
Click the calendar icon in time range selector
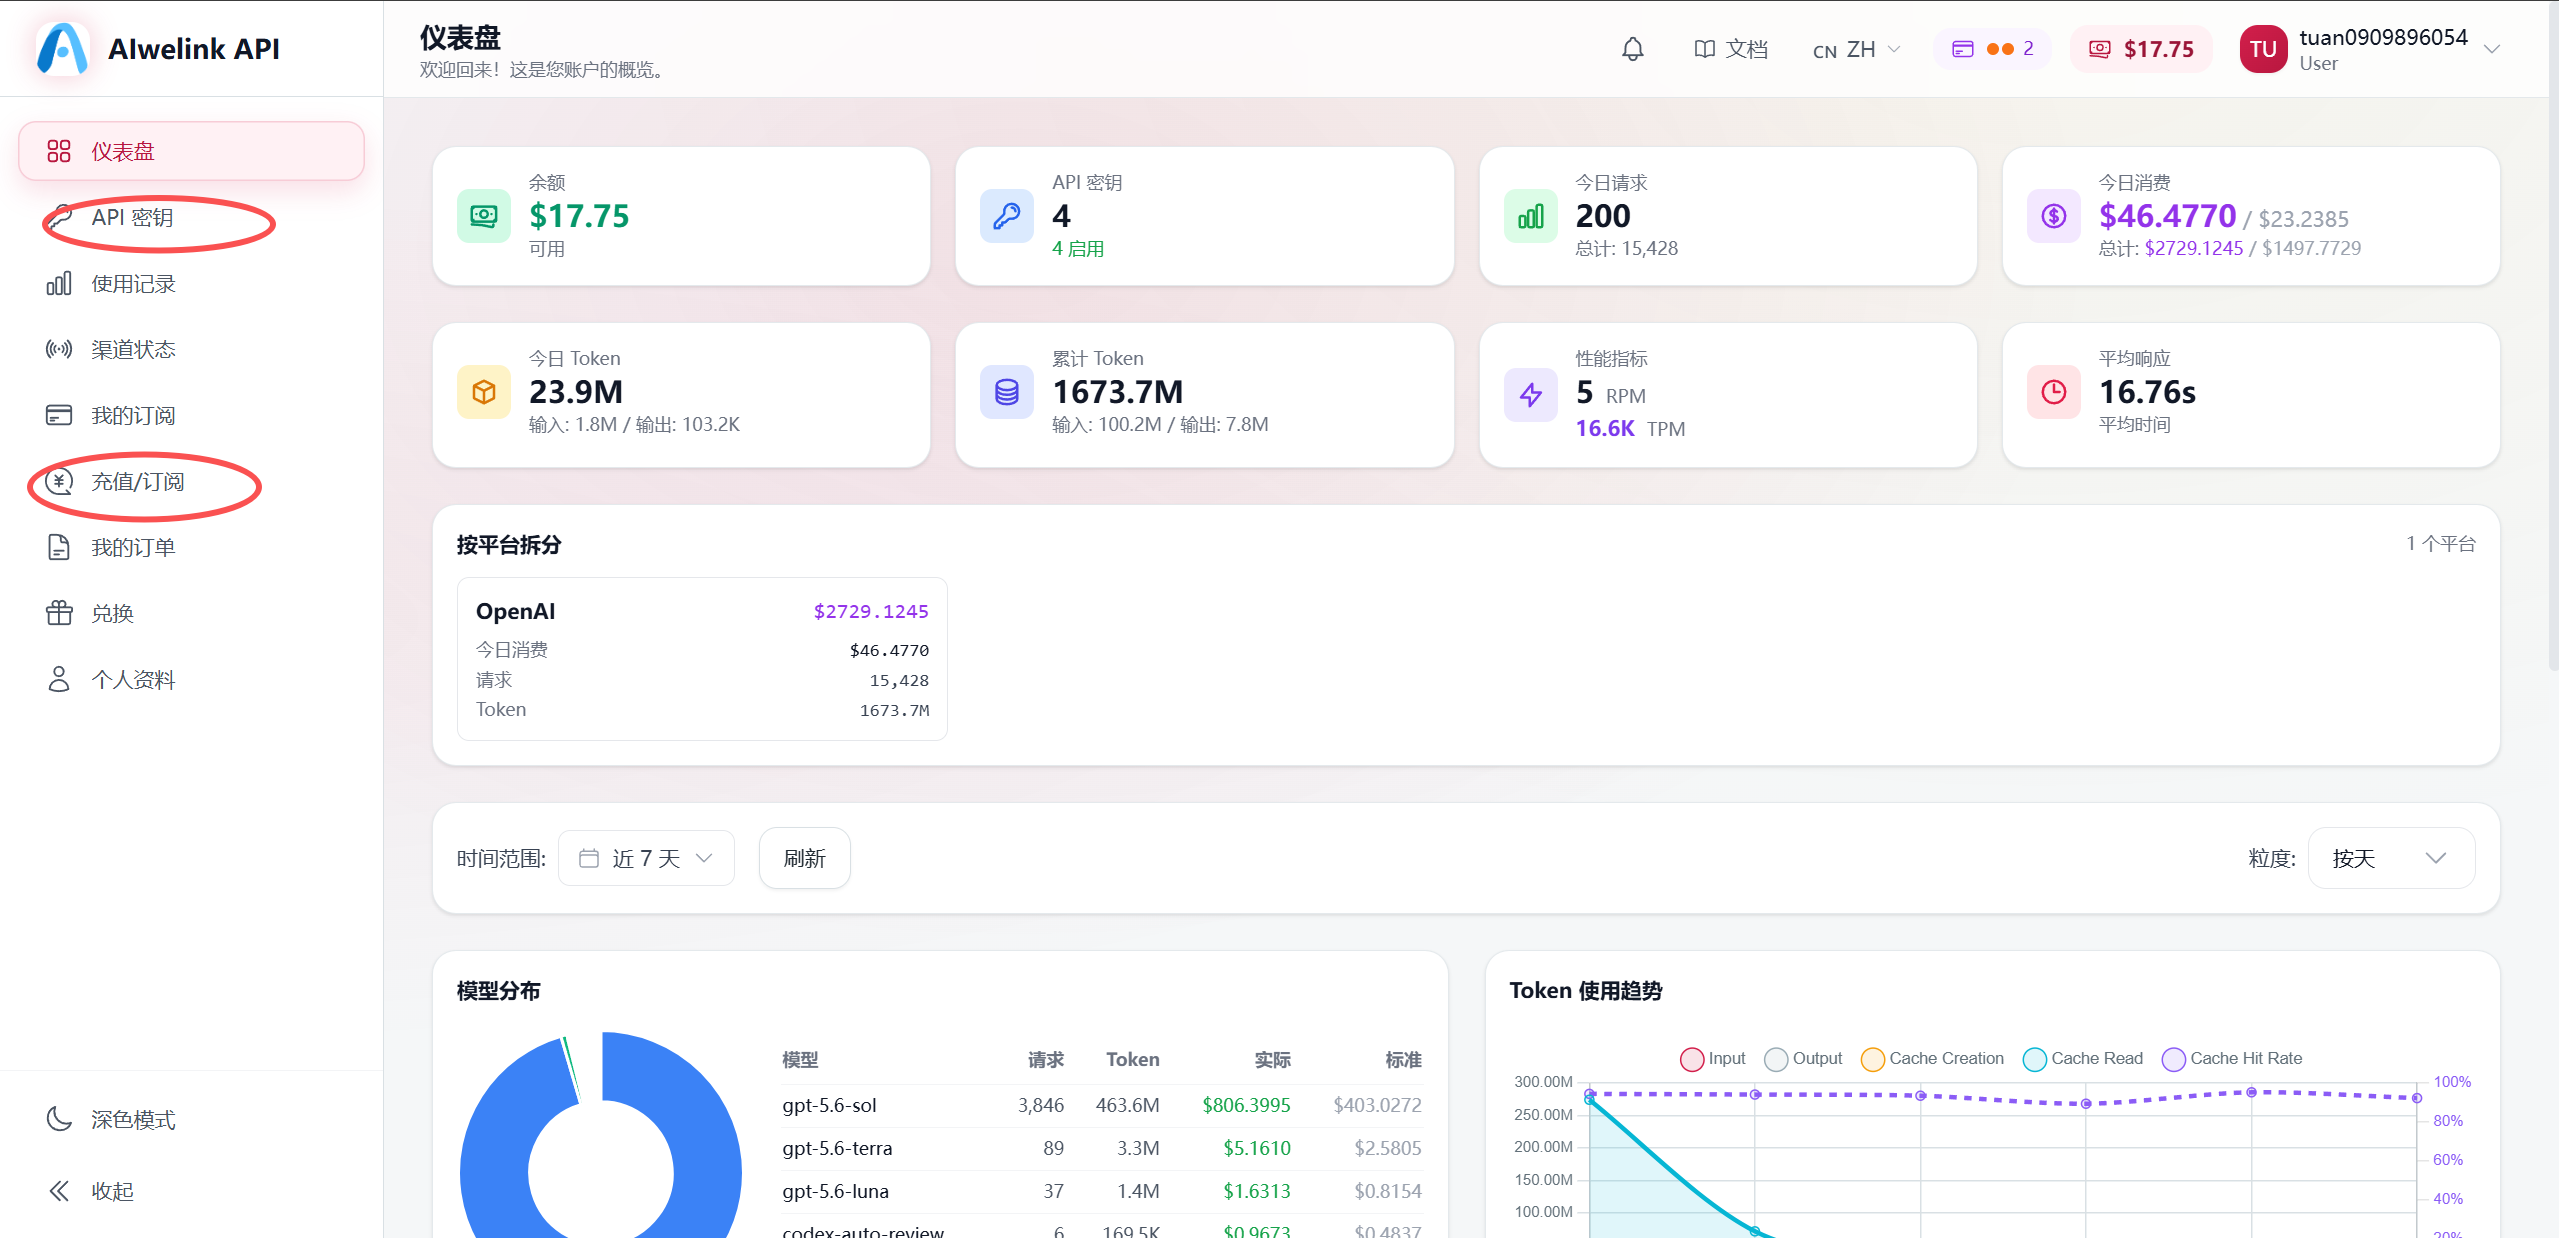[589, 858]
